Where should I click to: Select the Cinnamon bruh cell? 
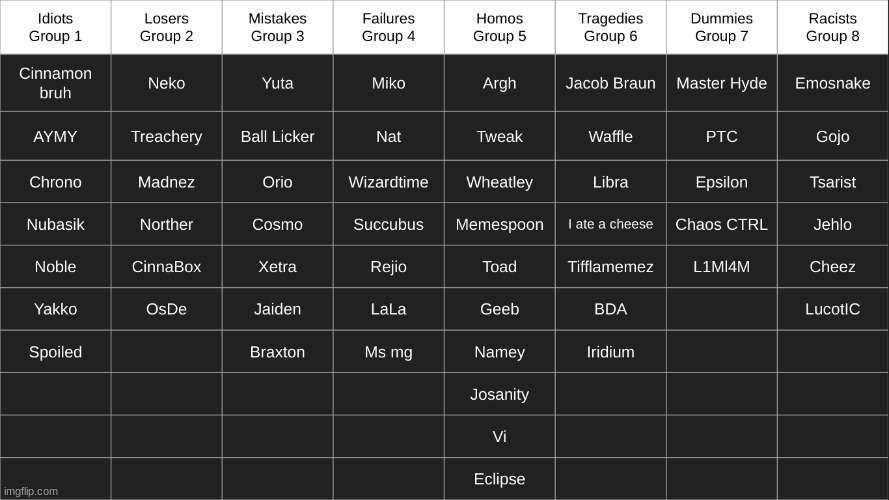pos(55,83)
